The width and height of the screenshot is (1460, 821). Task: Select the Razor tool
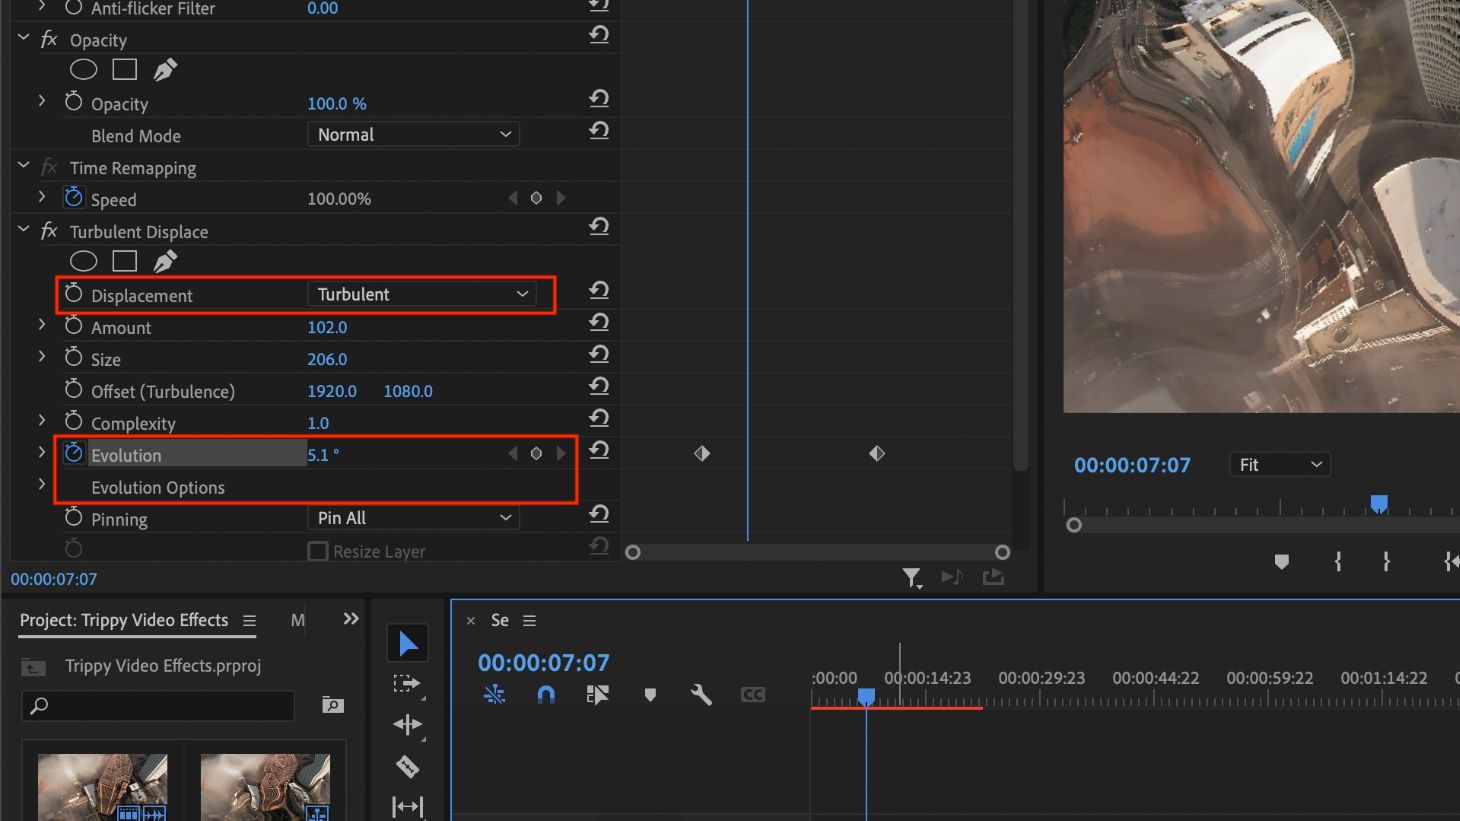[407, 766]
